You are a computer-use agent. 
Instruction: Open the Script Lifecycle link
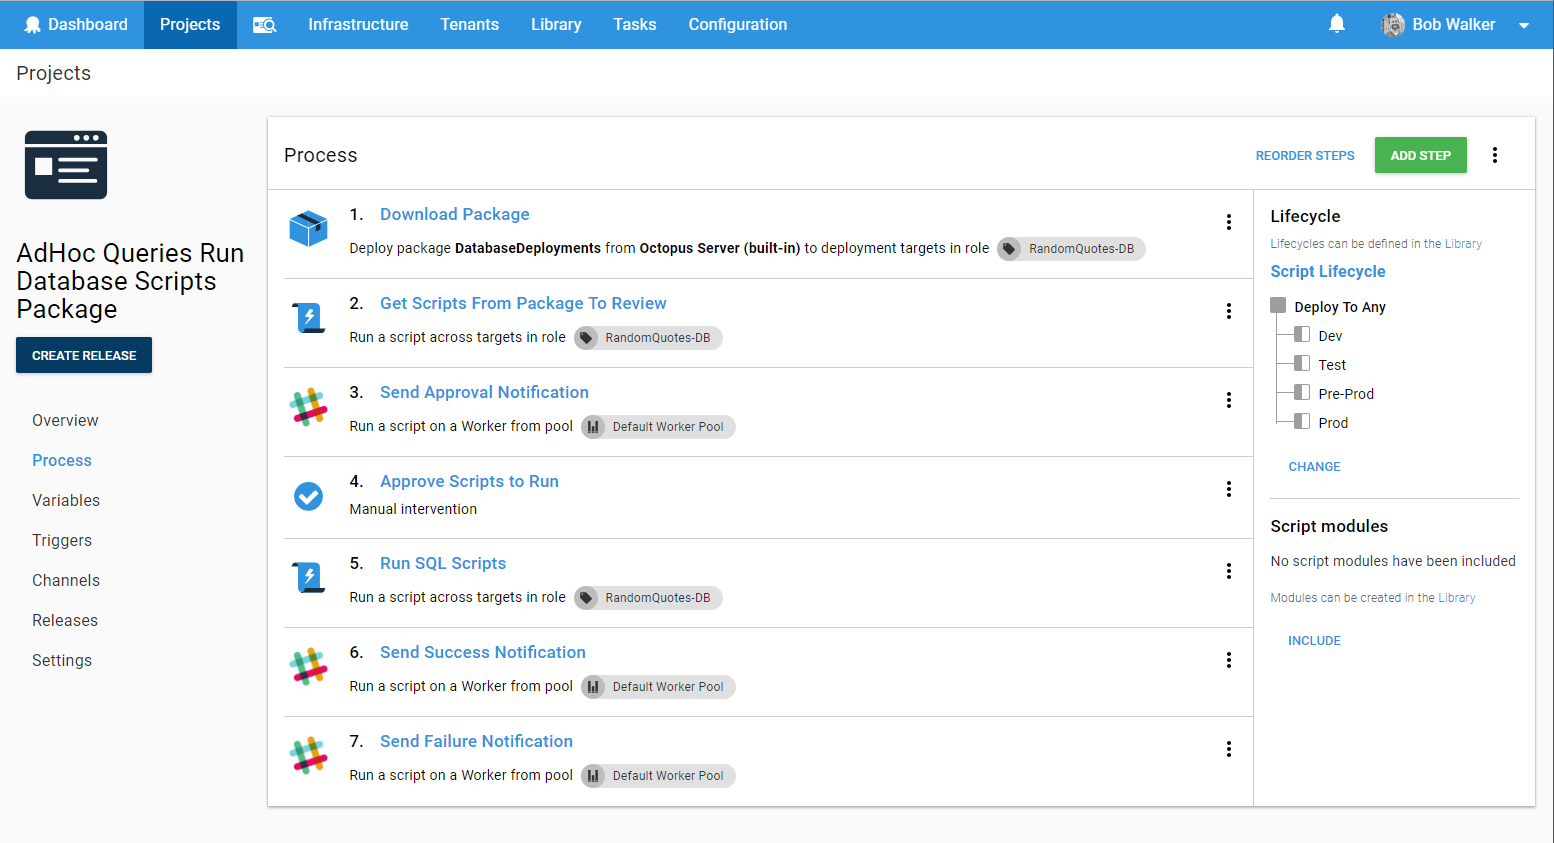point(1327,271)
